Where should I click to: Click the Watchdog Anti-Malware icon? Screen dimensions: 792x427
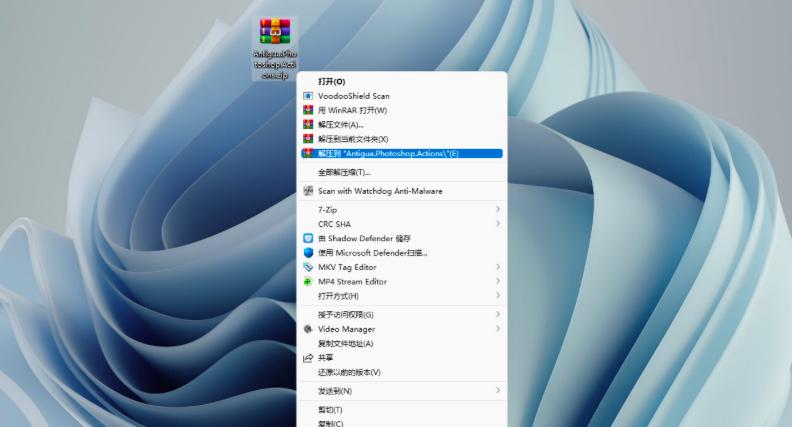[308, 191]
